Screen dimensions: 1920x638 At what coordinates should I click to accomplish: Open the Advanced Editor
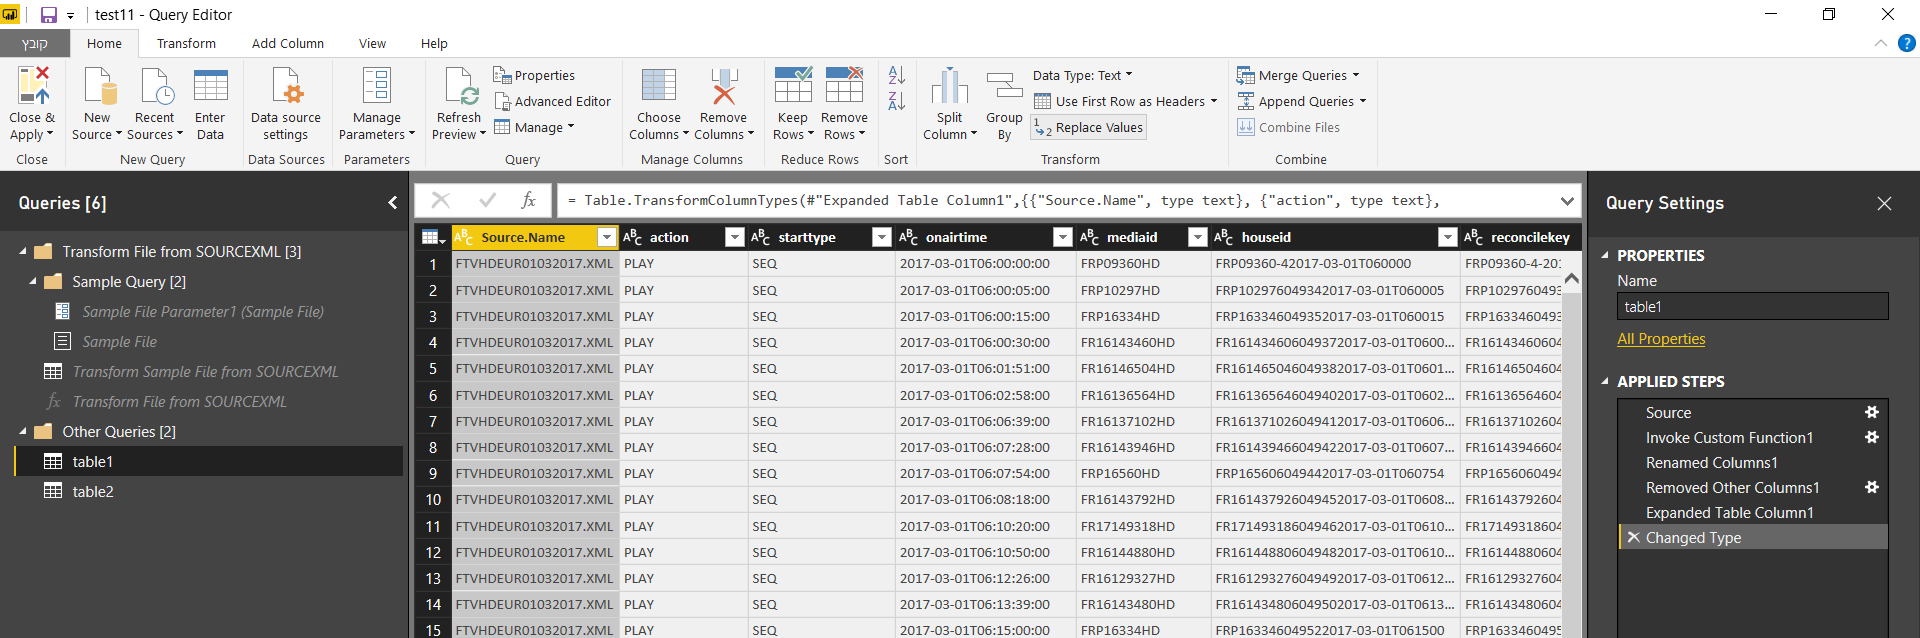click(x=552, y=101)
